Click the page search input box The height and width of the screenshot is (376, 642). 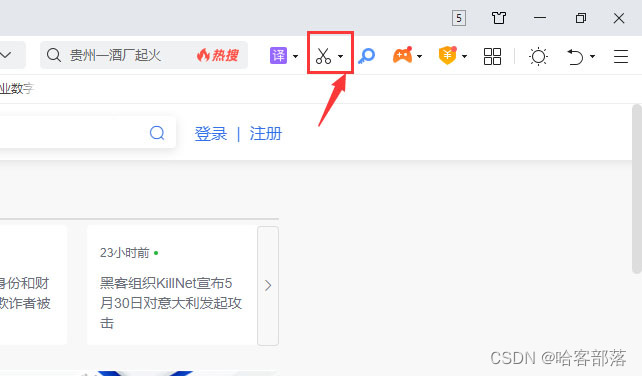(x=88, y=132)
